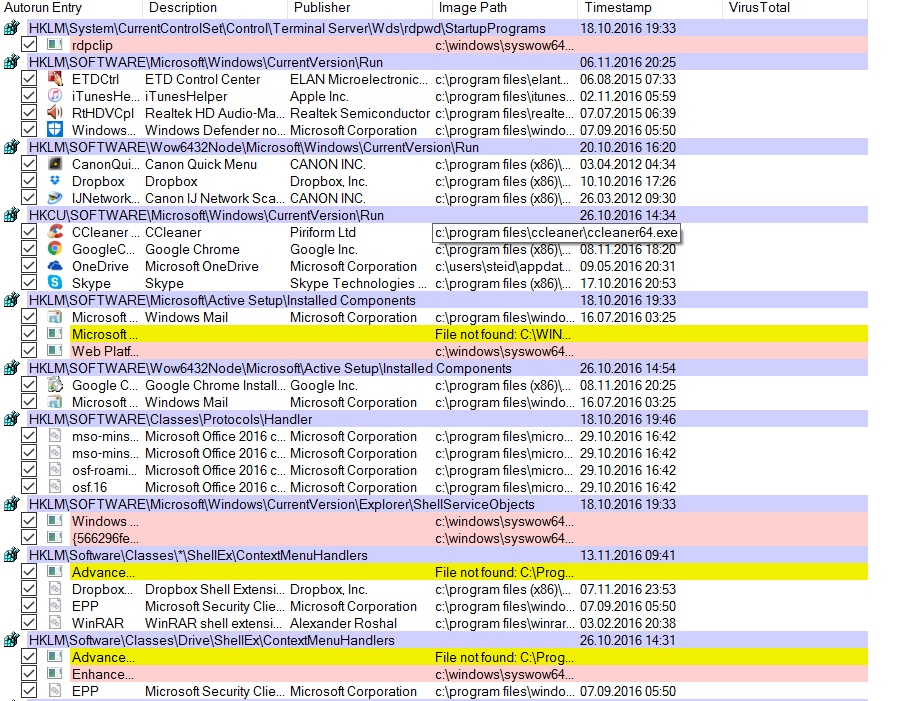
Task: Click the IJNetwork scanner icon
Action: coord(55,198)
